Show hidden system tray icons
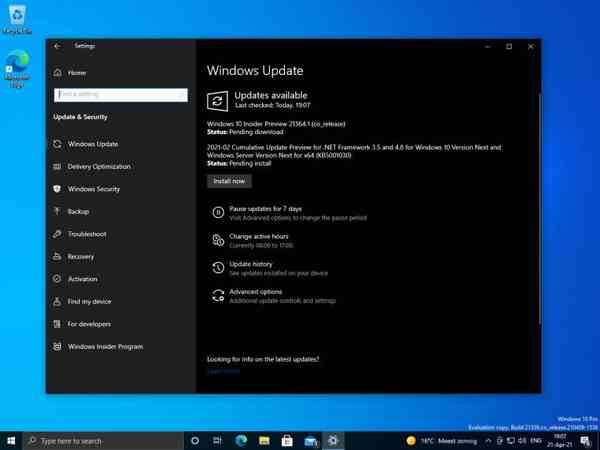The image size is (600, 450). click(488, 441)
